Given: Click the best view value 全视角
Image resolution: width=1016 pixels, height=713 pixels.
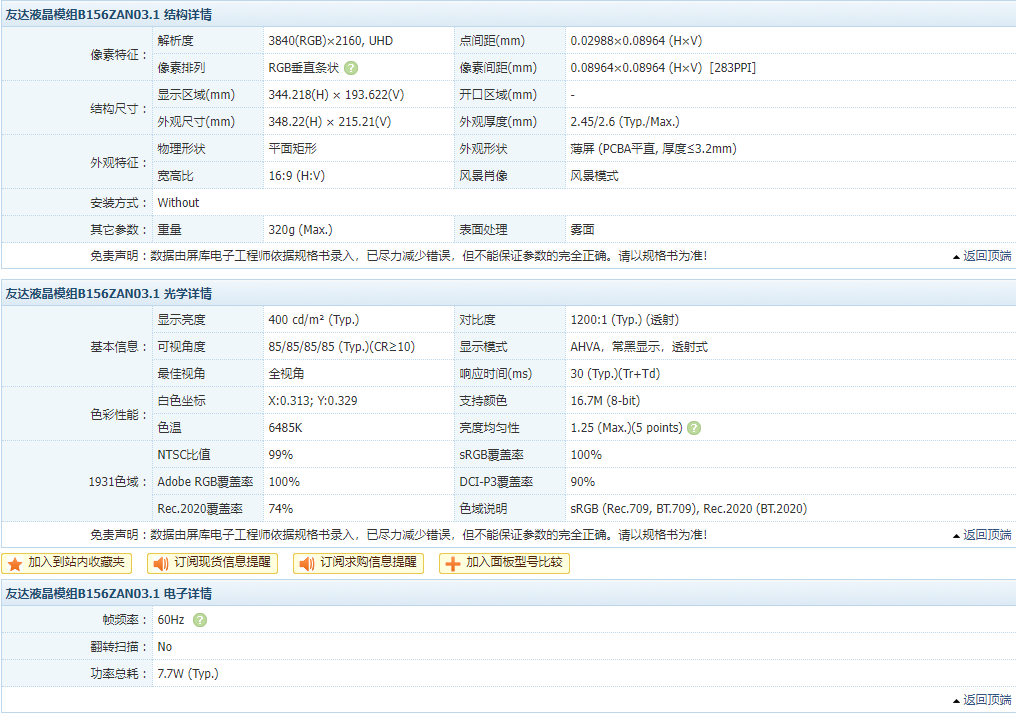Looking at the screenshot, I should click(286, 374).
